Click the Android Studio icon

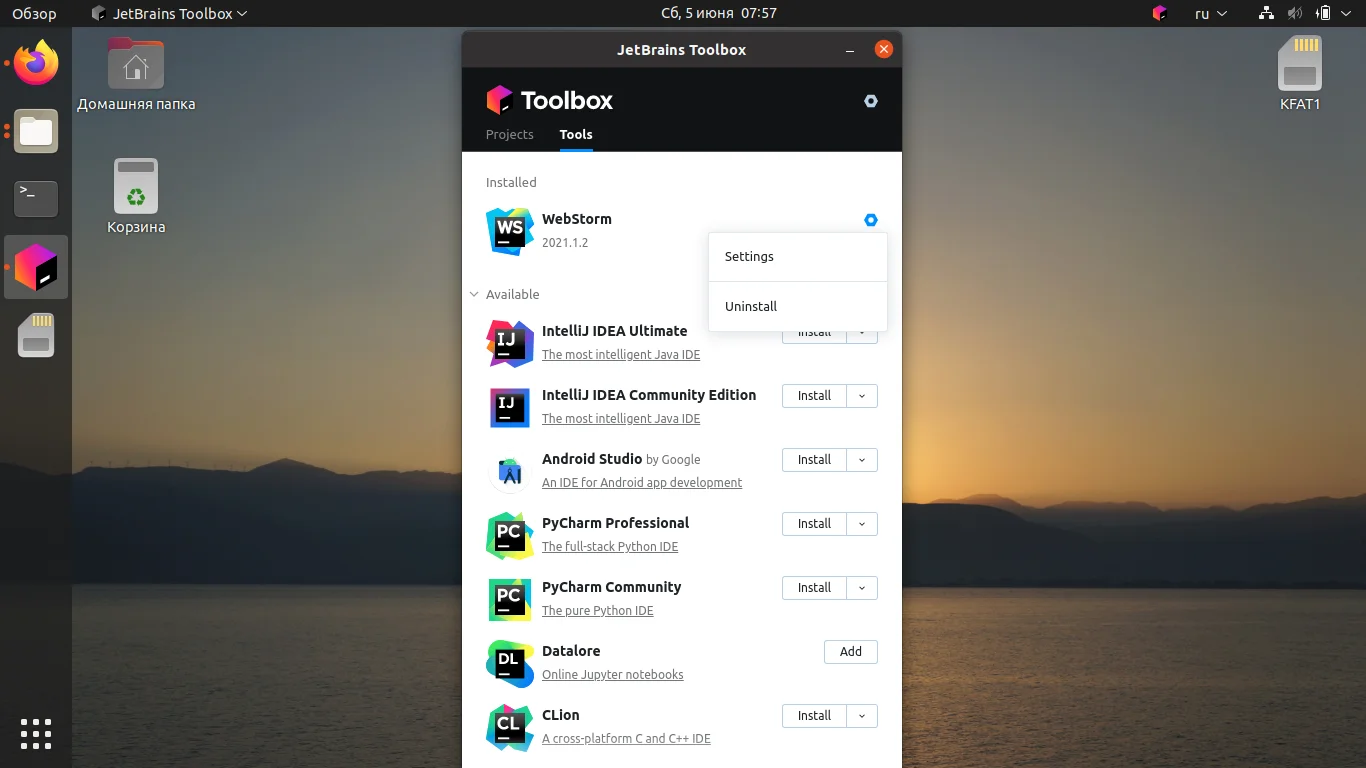point(509,471)
